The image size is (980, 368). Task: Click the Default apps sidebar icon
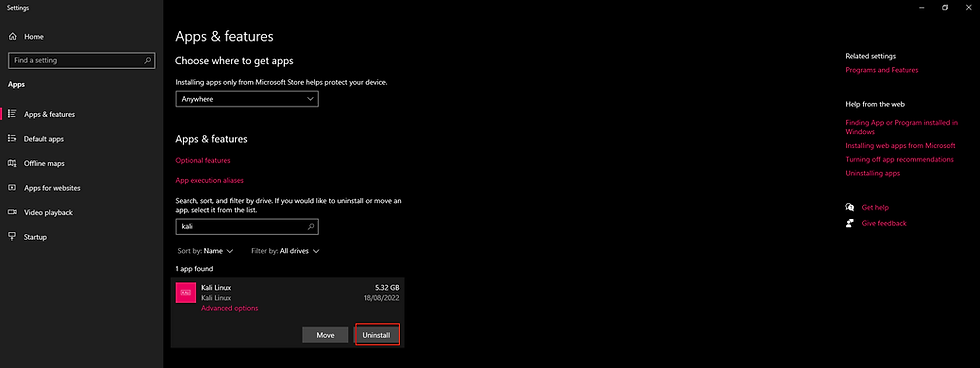(x=12, y=139)
